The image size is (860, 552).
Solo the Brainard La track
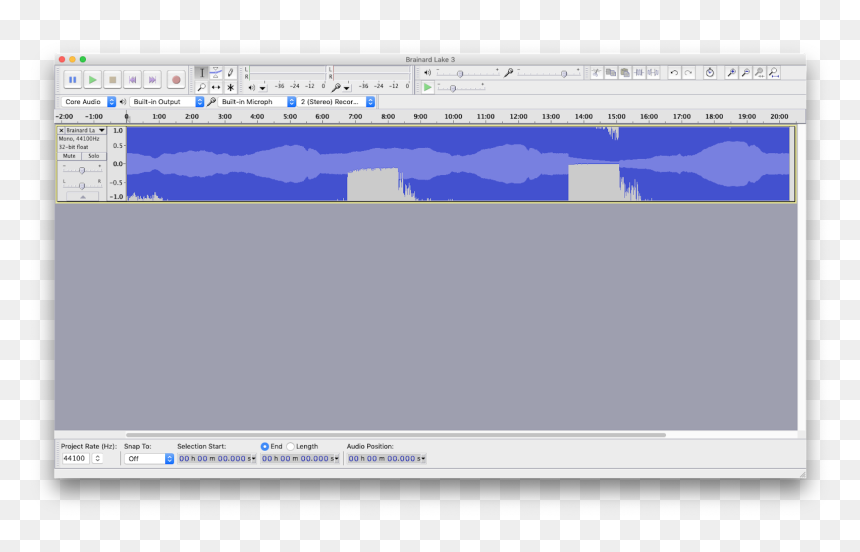pos(94,156)
